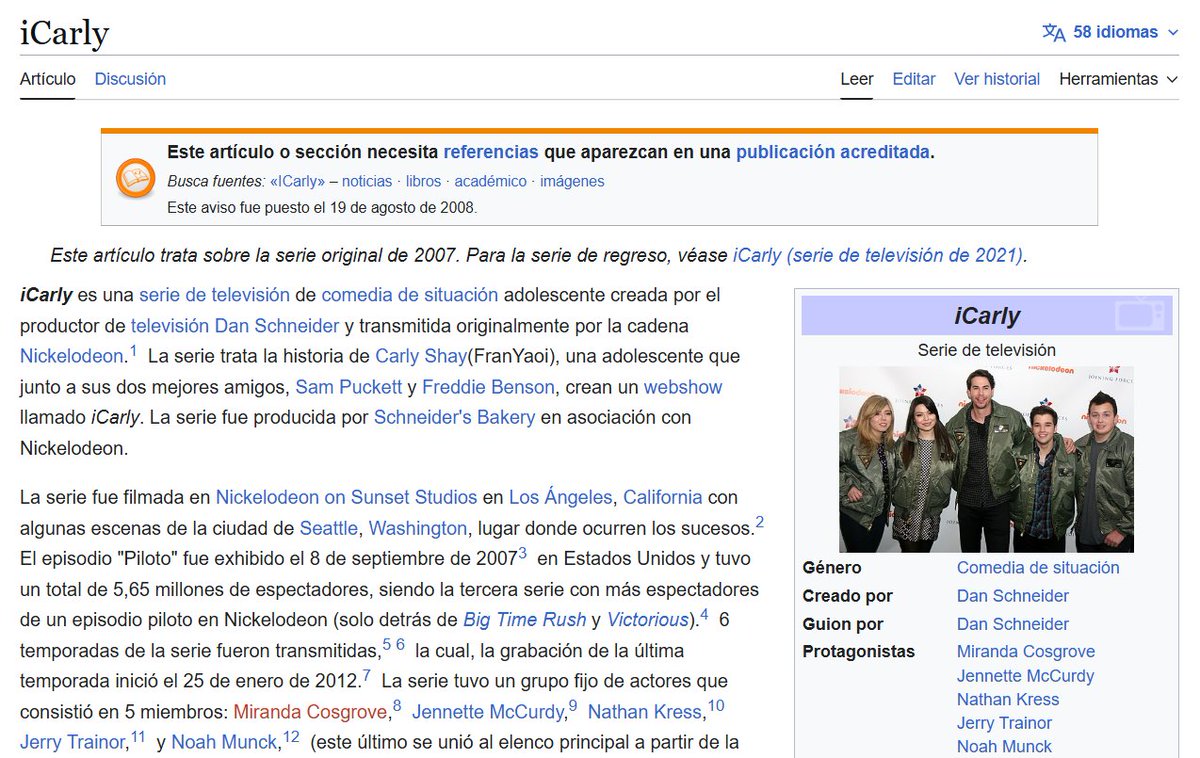Screen dimensions: 1200x758
Task: Click footnote 11 after Jerry Trainor
Action: [138, 737]
